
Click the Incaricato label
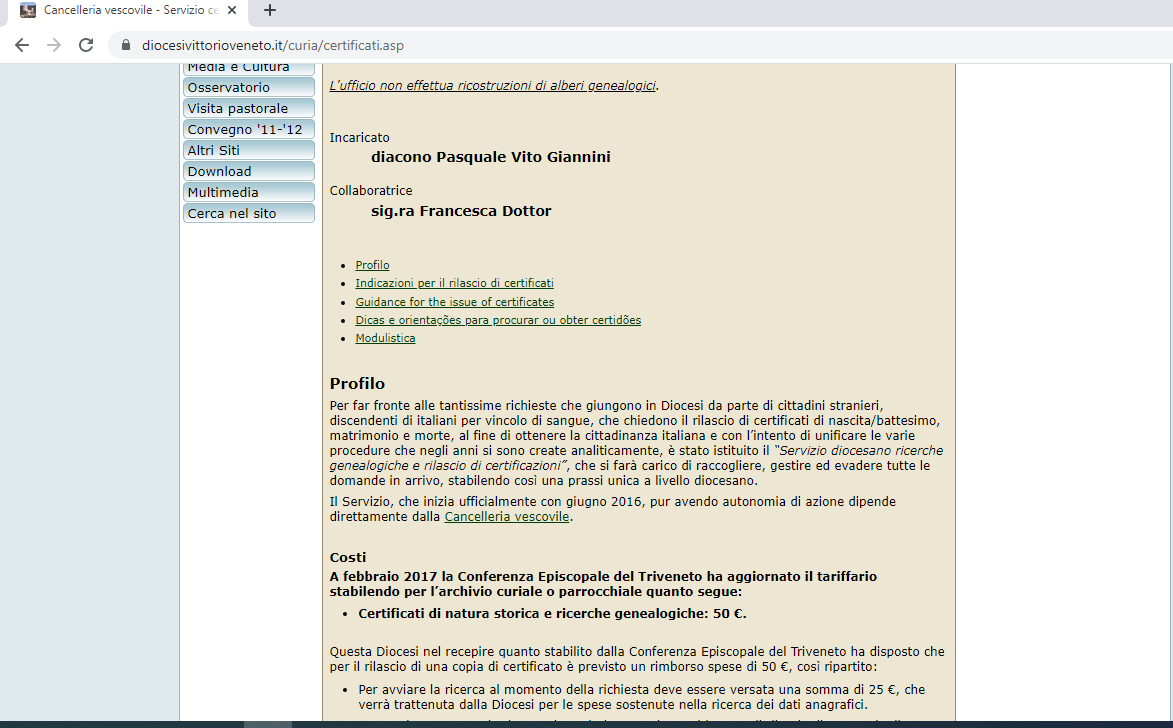[x=359, y=137]
